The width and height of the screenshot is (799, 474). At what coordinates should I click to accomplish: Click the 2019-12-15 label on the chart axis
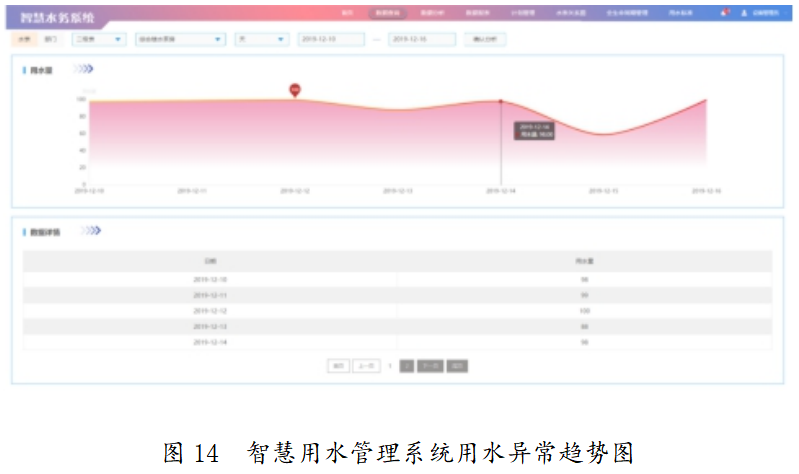(x=603, y=191)
